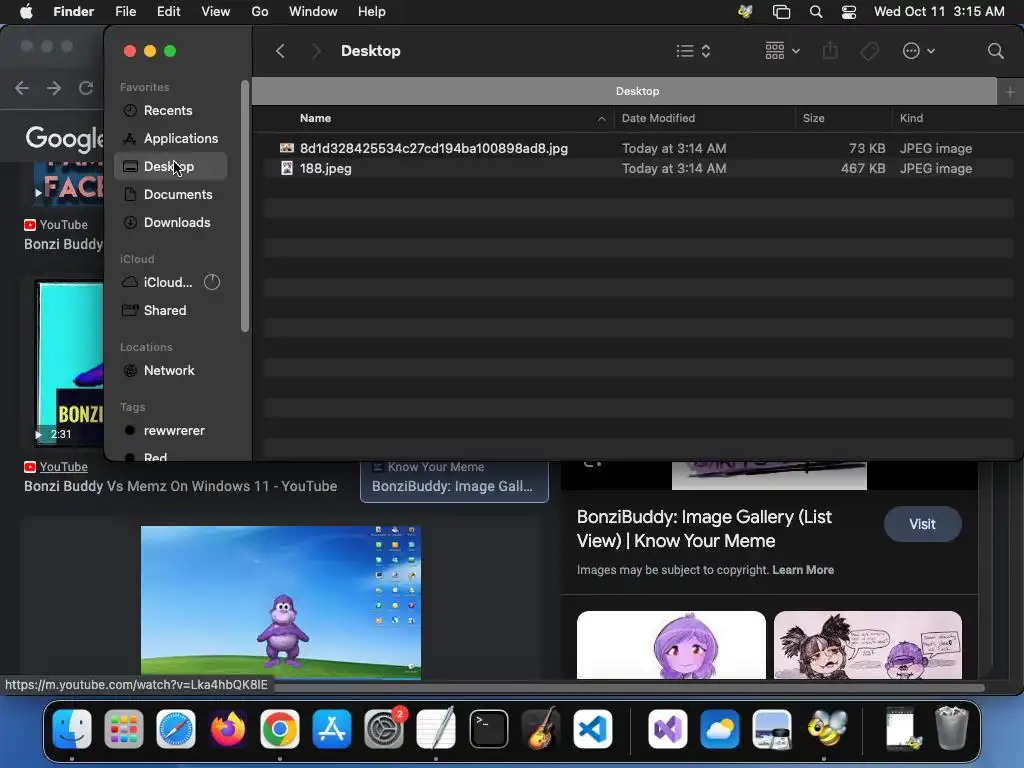Click the Finder search magnifier

click(x=995, y=51)
